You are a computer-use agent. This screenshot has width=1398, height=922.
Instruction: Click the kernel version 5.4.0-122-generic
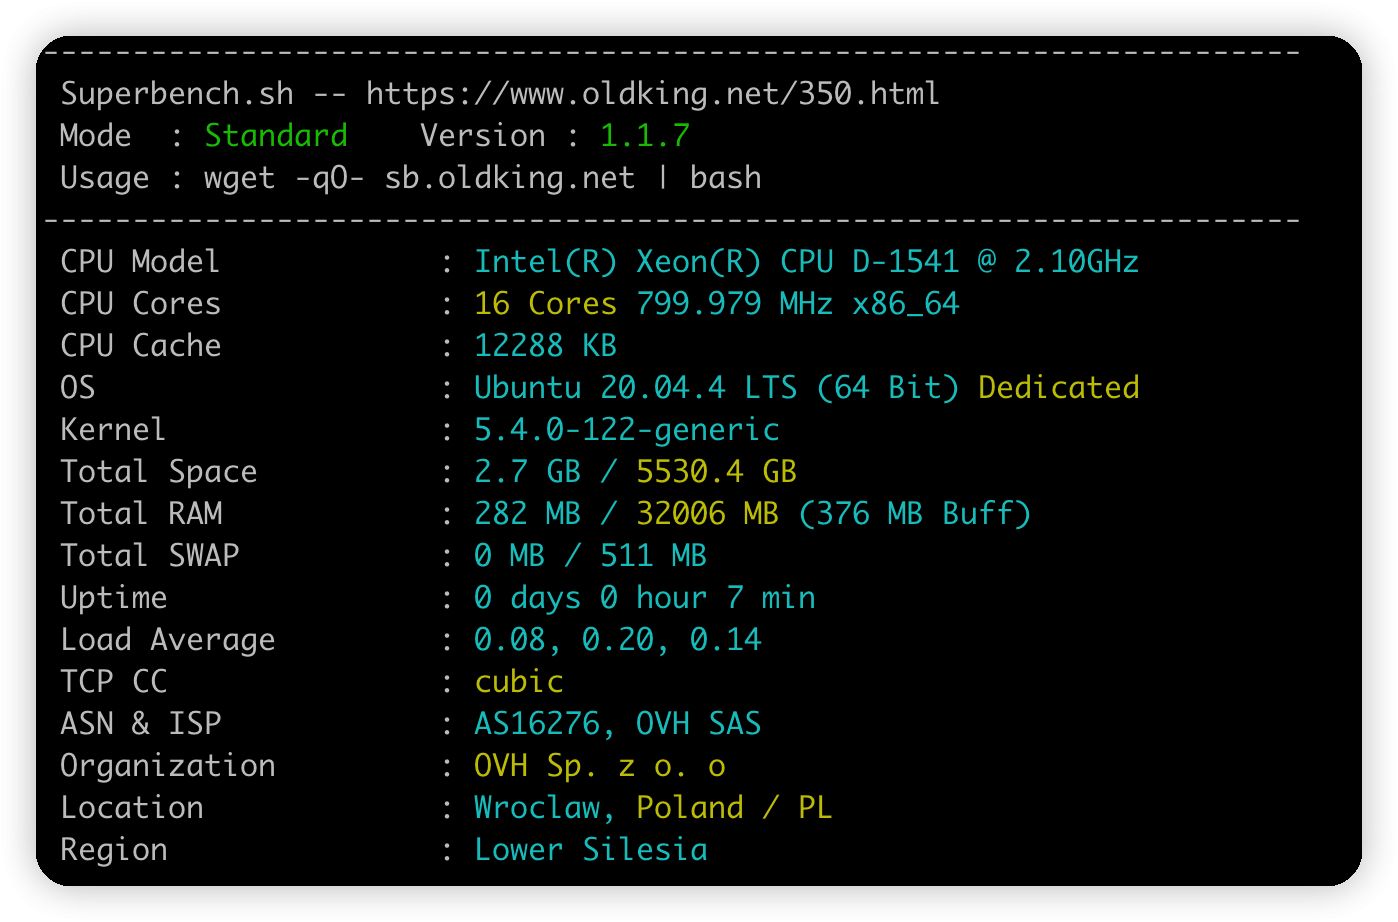pos(626,430)
